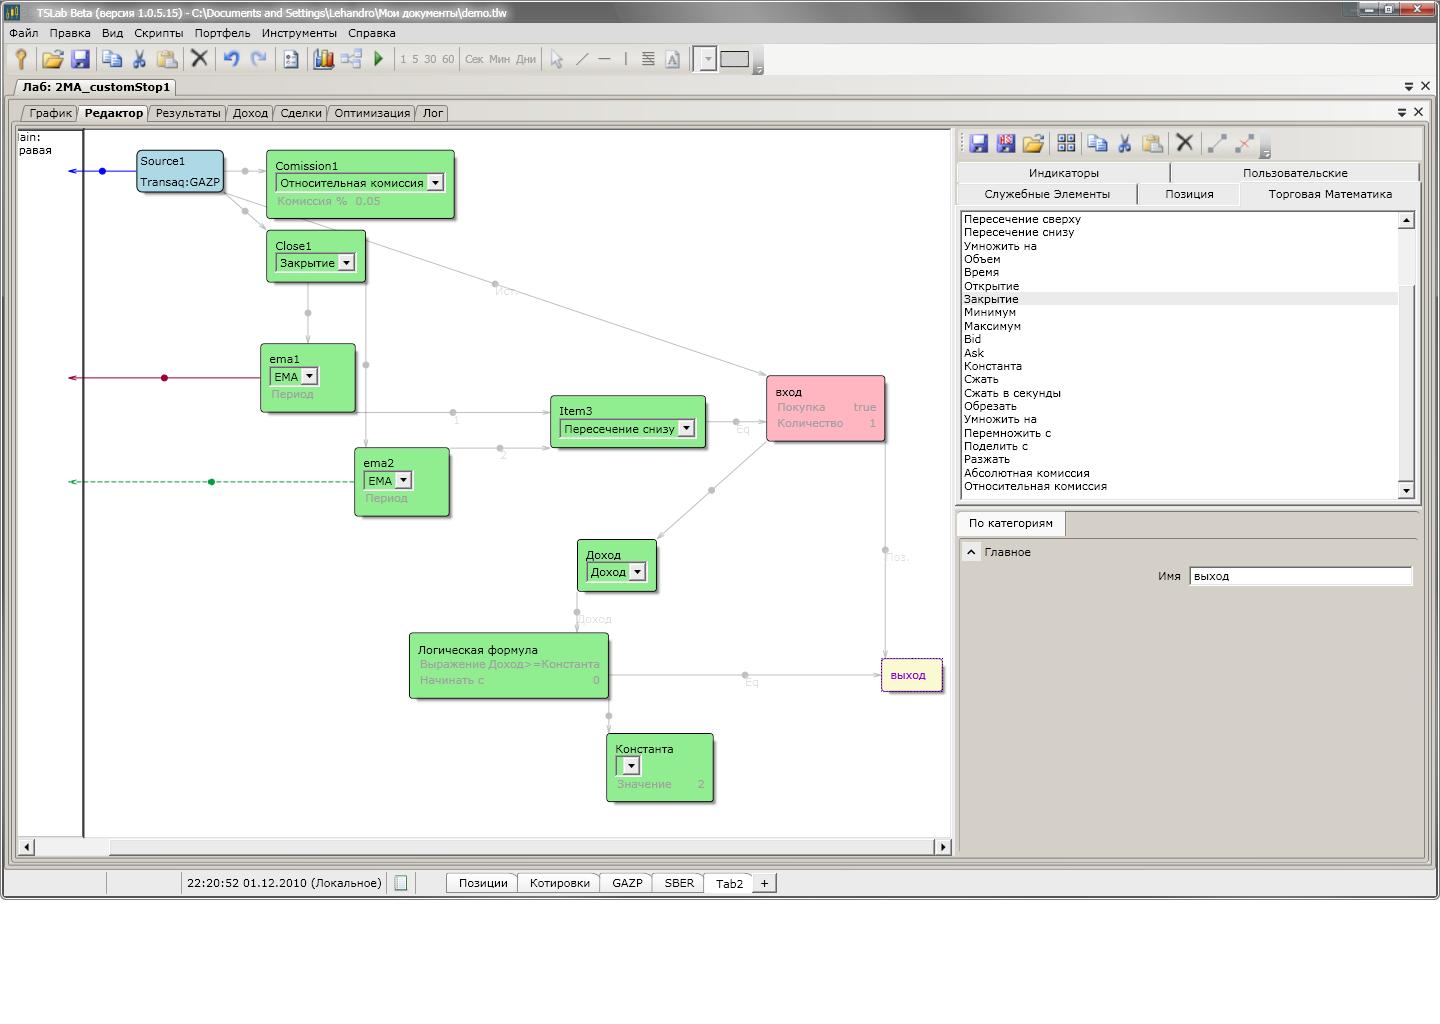The width and height of the screenshot is (1440, 1024).
Task: Toggle the Дни timeframe button
Action: point(526,59)
